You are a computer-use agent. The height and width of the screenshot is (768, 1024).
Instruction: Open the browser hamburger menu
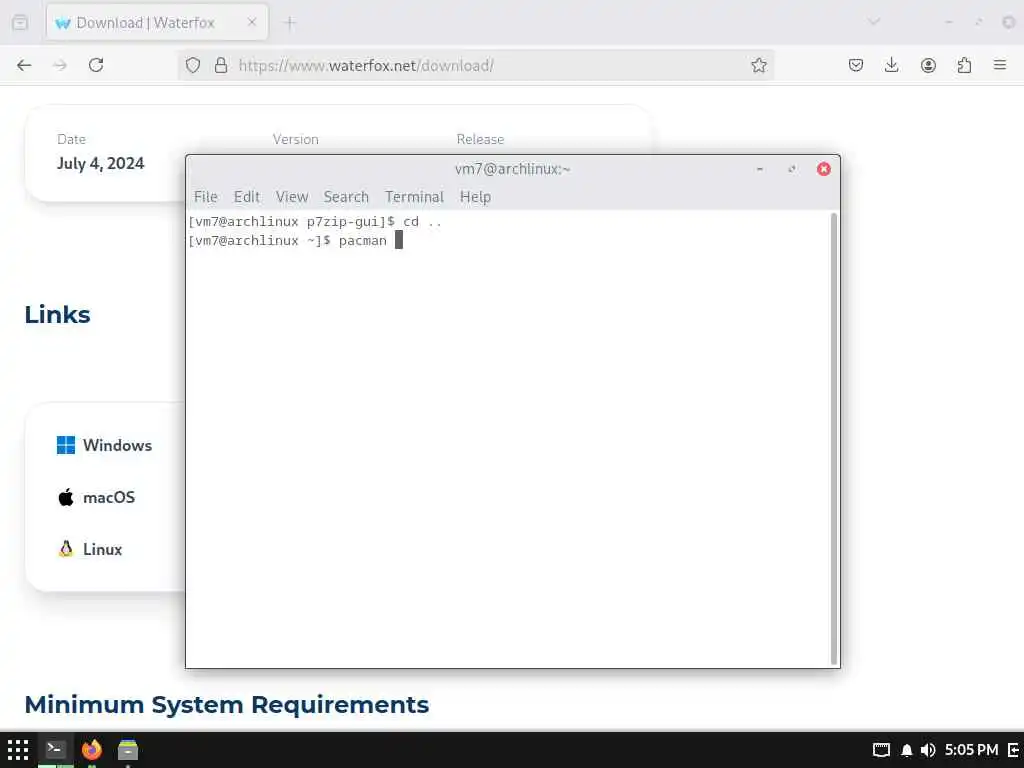click(1000, 65)
